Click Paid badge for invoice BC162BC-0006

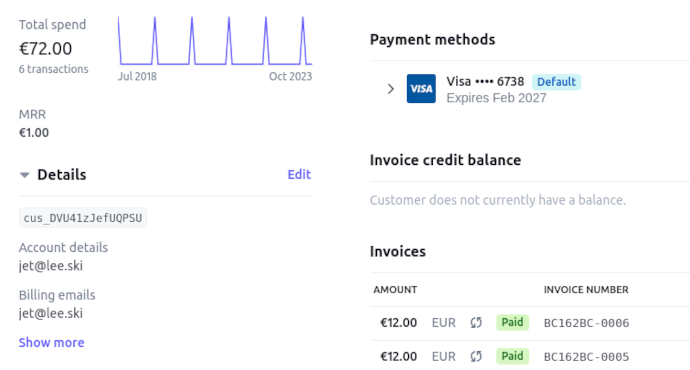[512, 322]
